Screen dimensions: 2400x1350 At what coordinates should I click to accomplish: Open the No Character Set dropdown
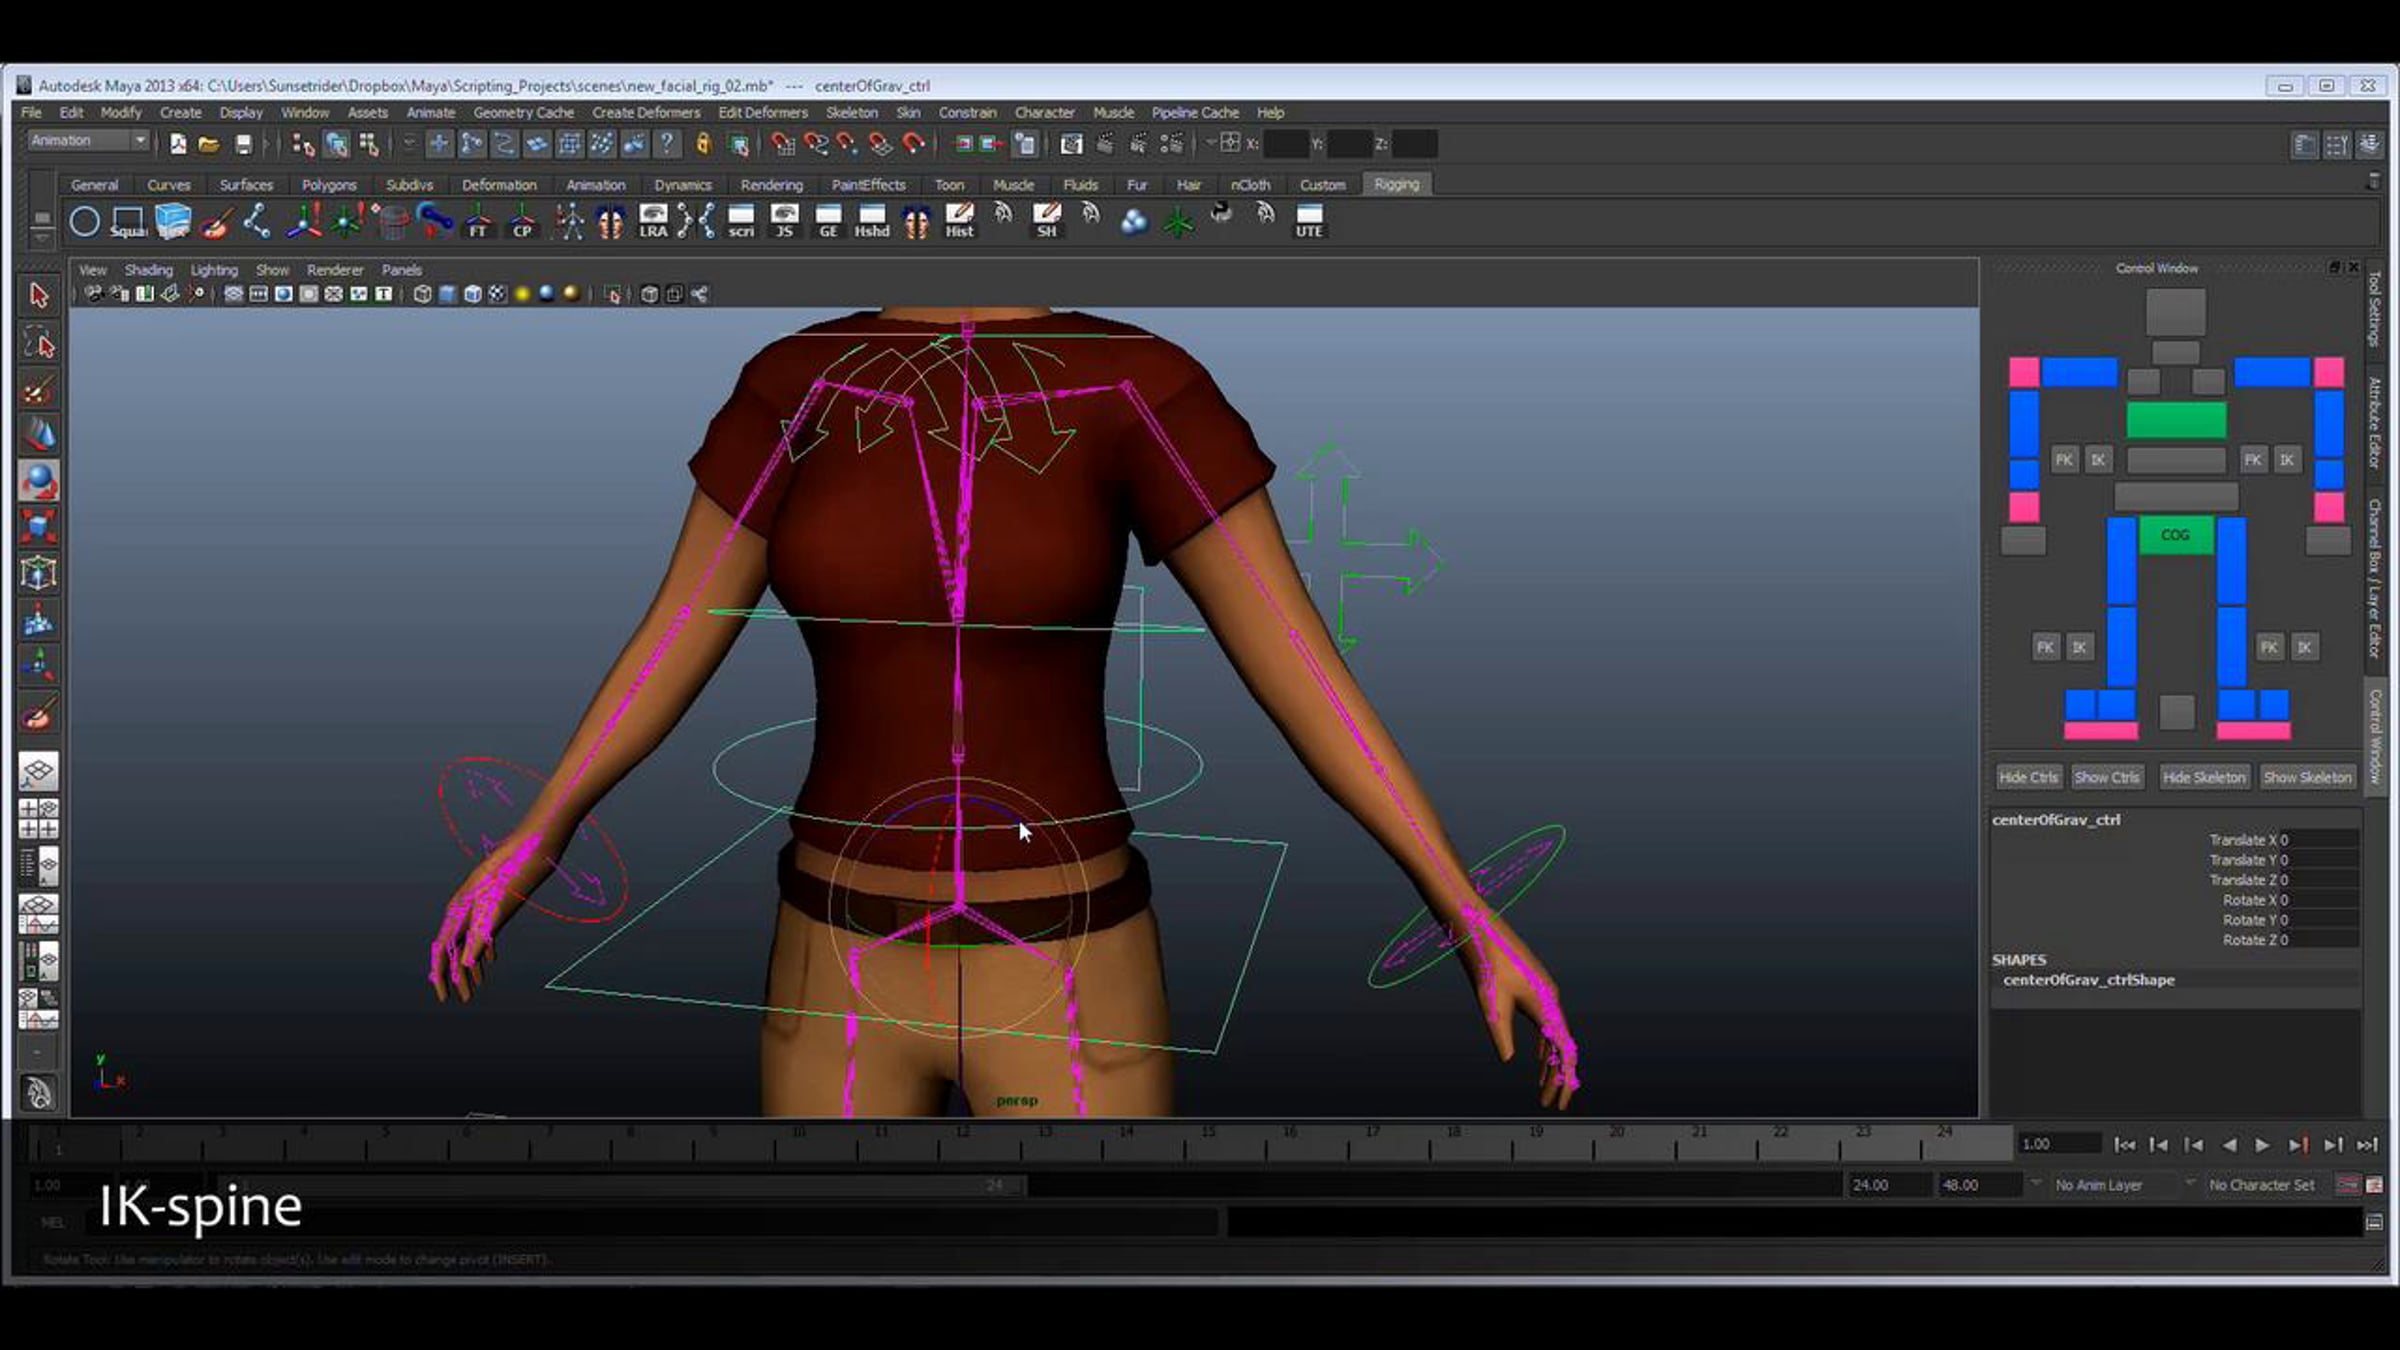pos(2264,1185)
